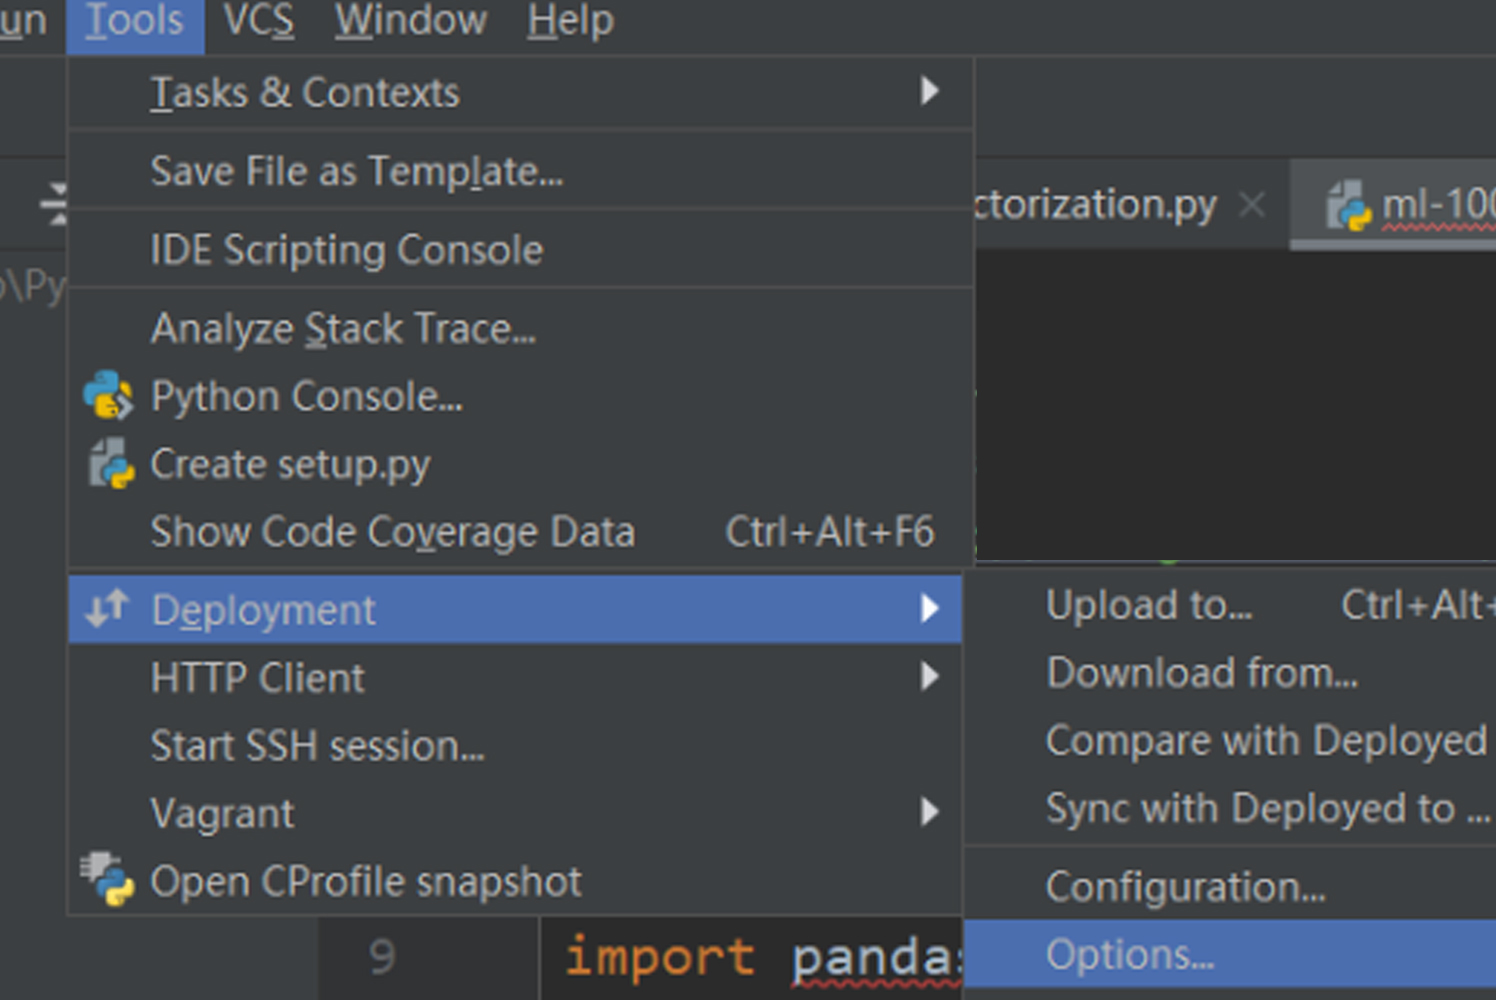Expand Tasks & Contexts submenu

tap(520, 92)
